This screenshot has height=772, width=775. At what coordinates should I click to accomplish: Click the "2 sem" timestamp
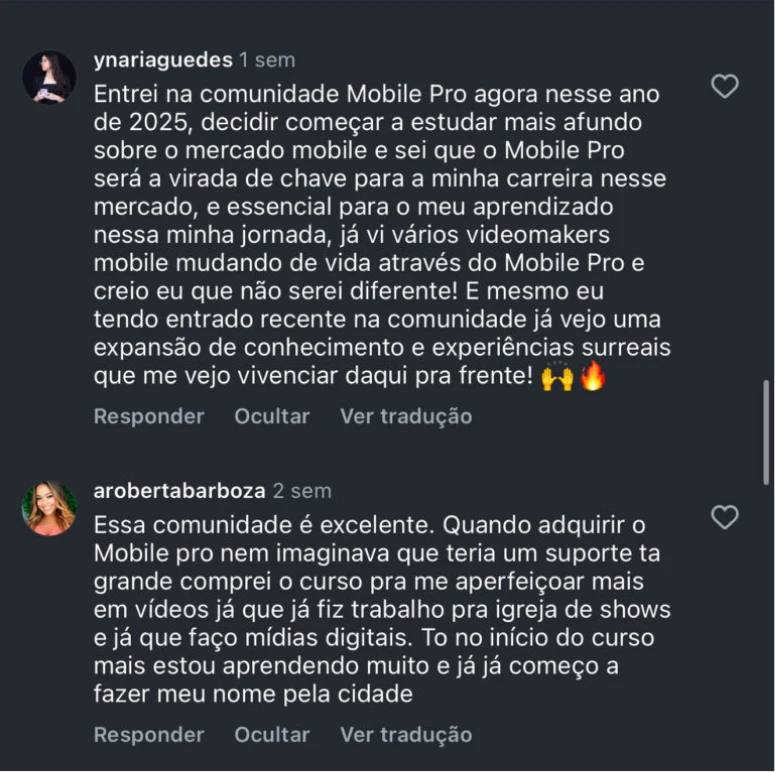point(302,491)
